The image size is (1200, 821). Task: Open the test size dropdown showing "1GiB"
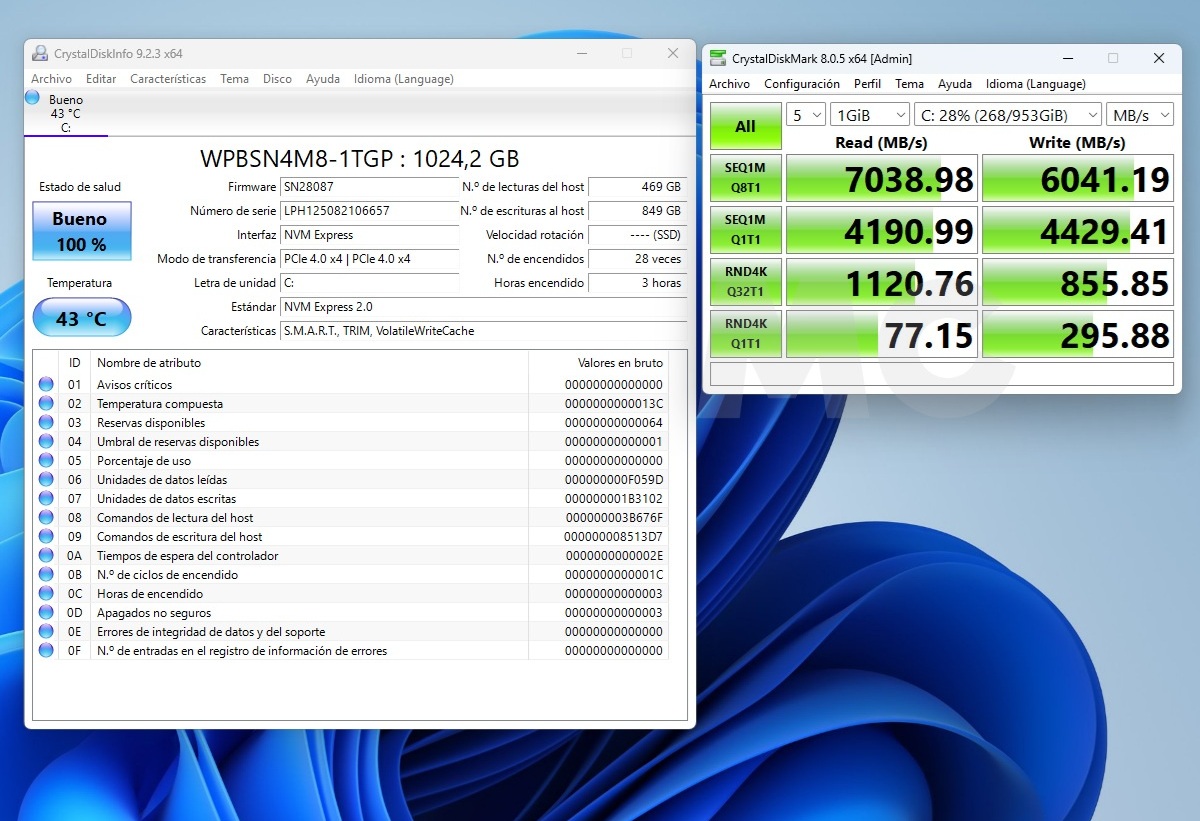tap(869, 114)
